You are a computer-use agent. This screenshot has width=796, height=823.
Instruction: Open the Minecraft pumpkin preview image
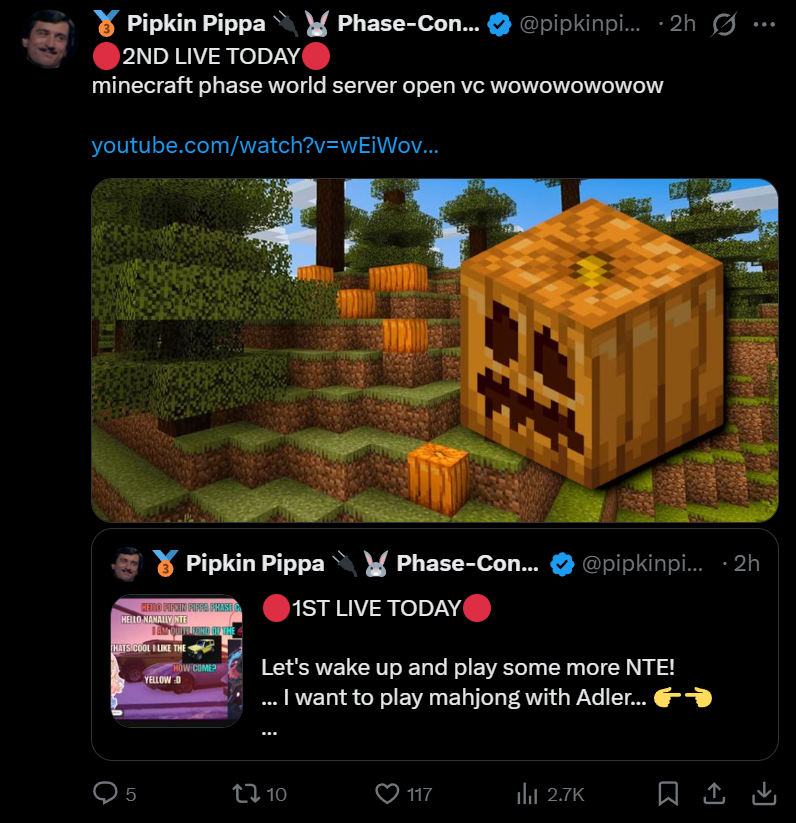(x=434, y=350)
